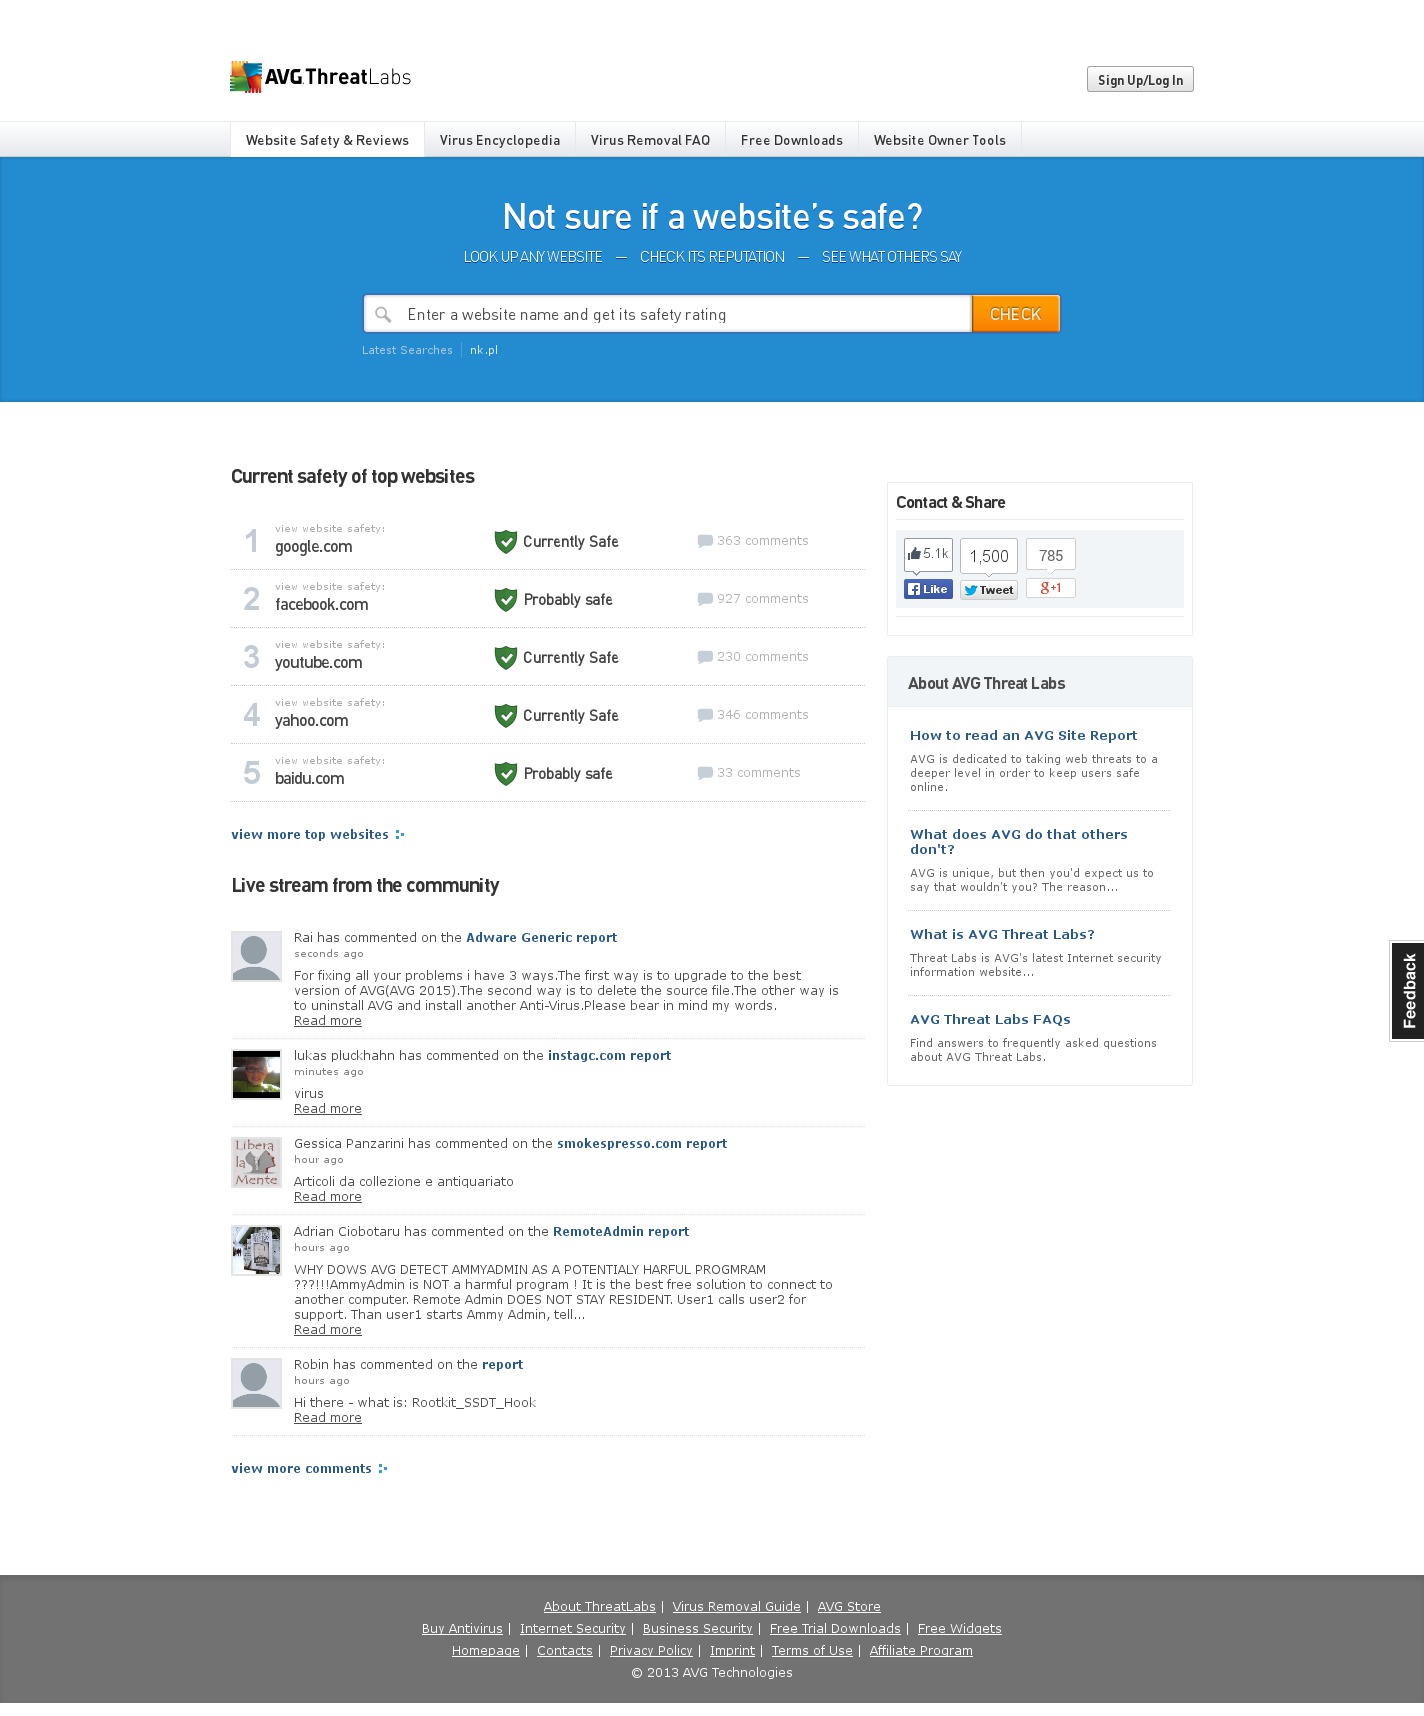Click the Twitter Tweet button
This screenshot has width=1424, height=1716.
pyautogui.click(x=989, y=590)
